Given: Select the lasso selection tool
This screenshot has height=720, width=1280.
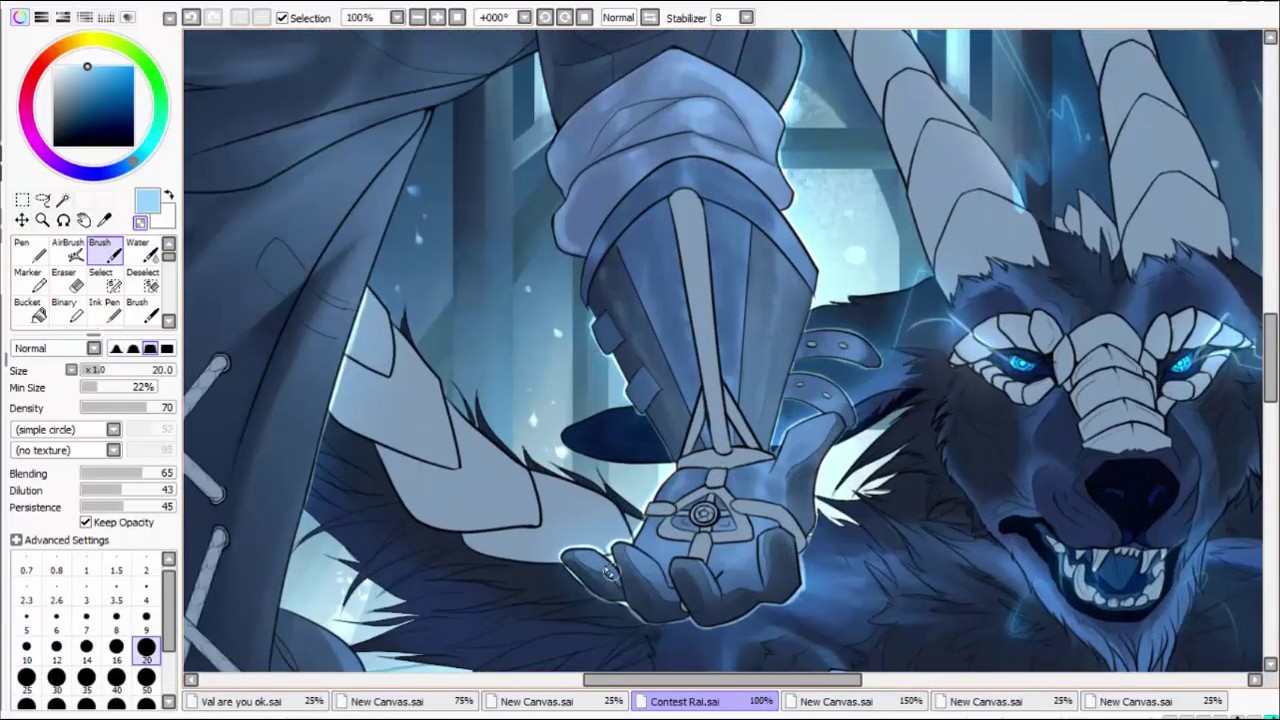Looking at the screenshot, I should coord(43,200).
